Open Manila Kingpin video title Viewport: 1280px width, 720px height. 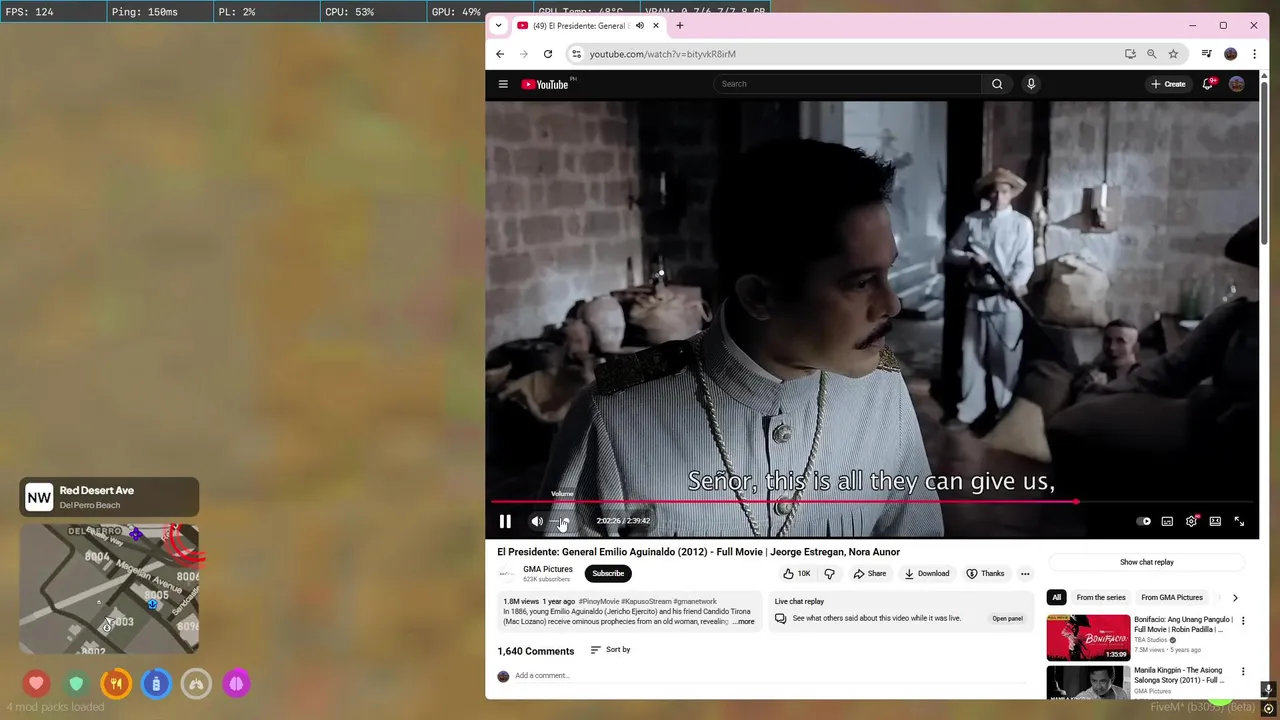coord(1178,675)
